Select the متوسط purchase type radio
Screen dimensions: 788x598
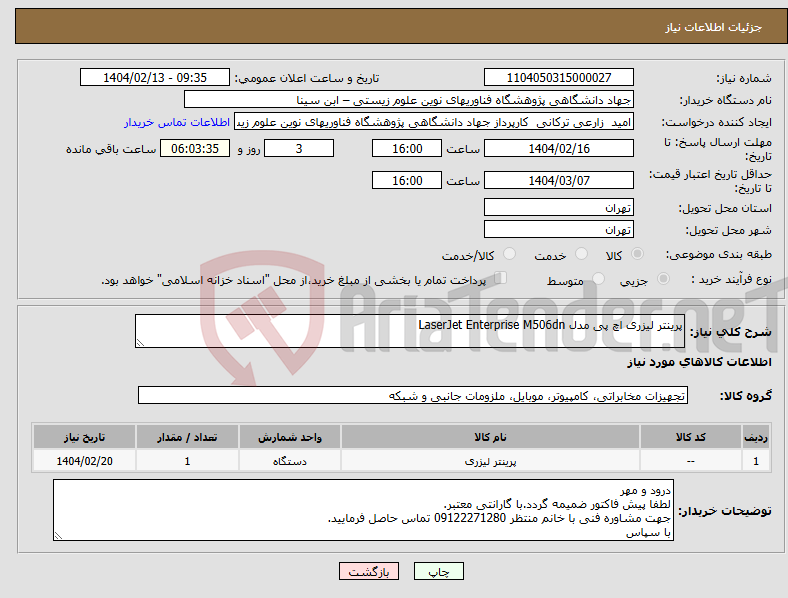click(598, 278)
